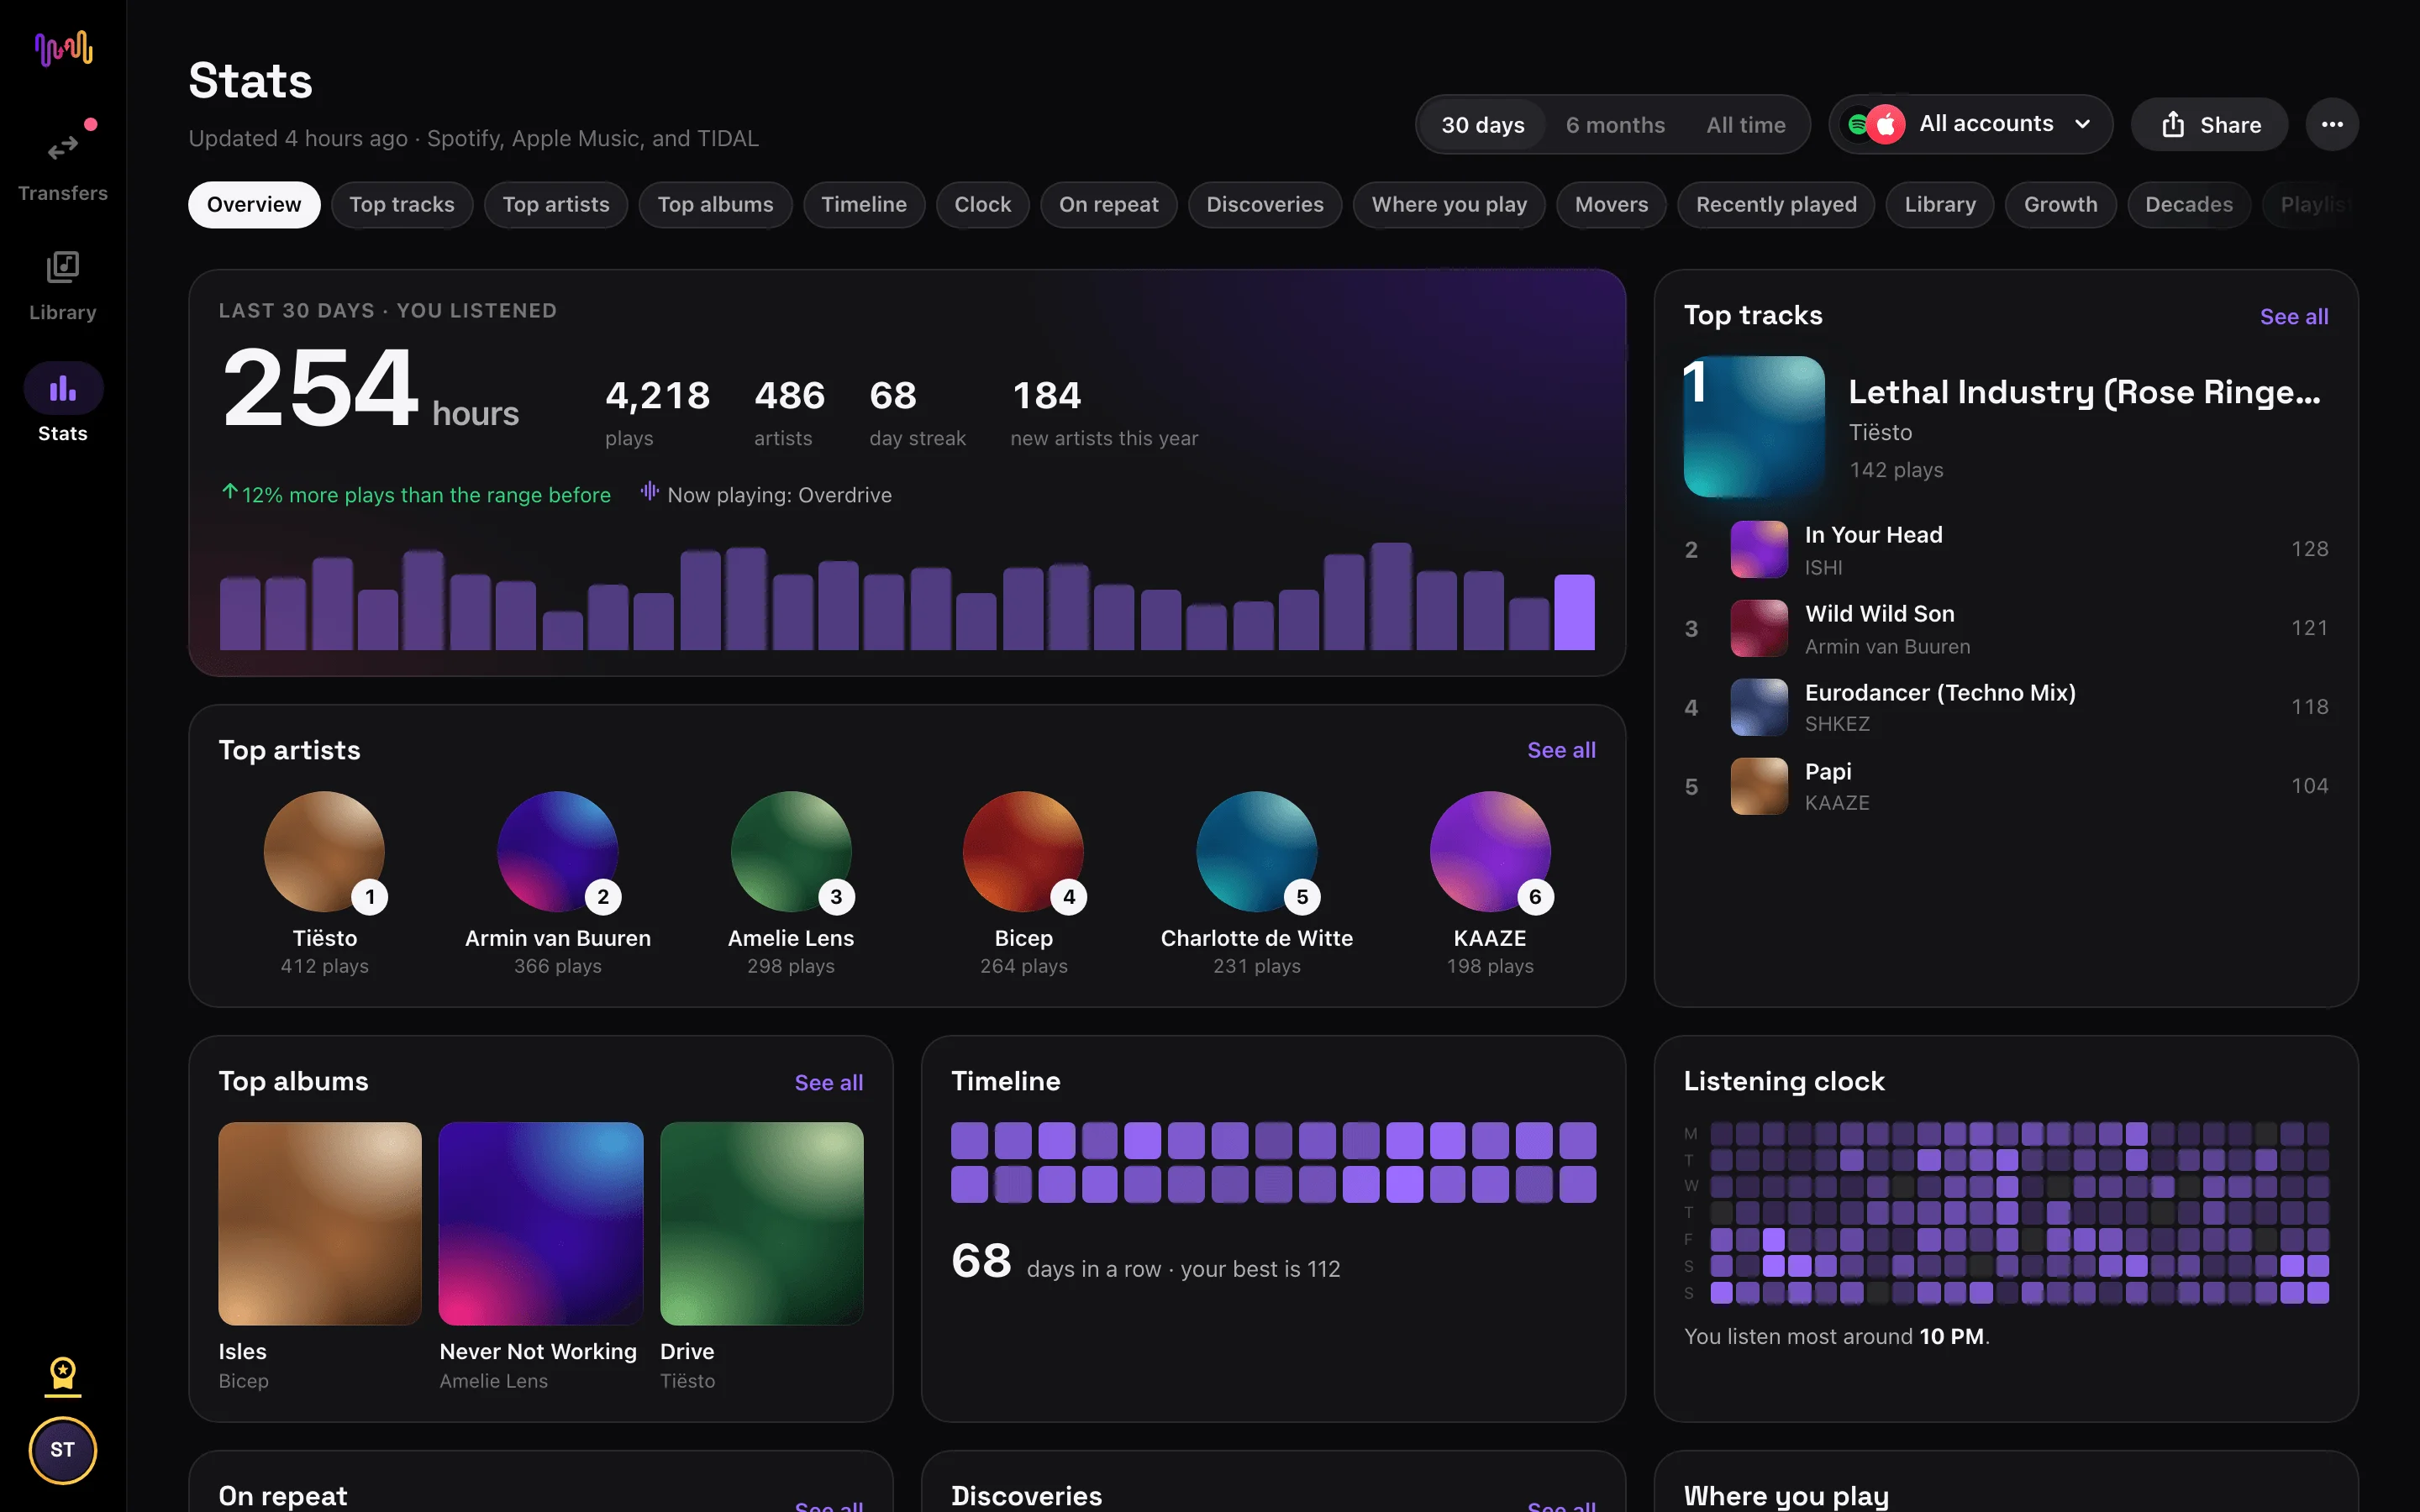Select the Eurodancer (Techno Mix) track

(2006, 707)
